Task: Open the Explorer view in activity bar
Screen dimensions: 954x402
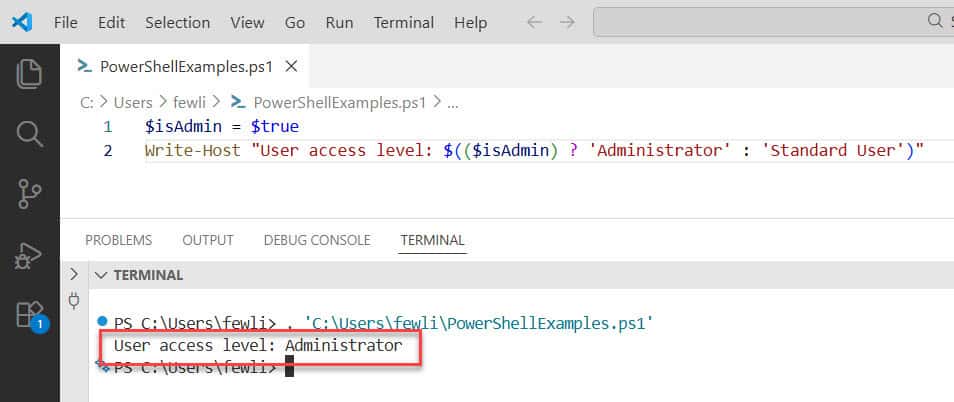Action: point(29,74)
